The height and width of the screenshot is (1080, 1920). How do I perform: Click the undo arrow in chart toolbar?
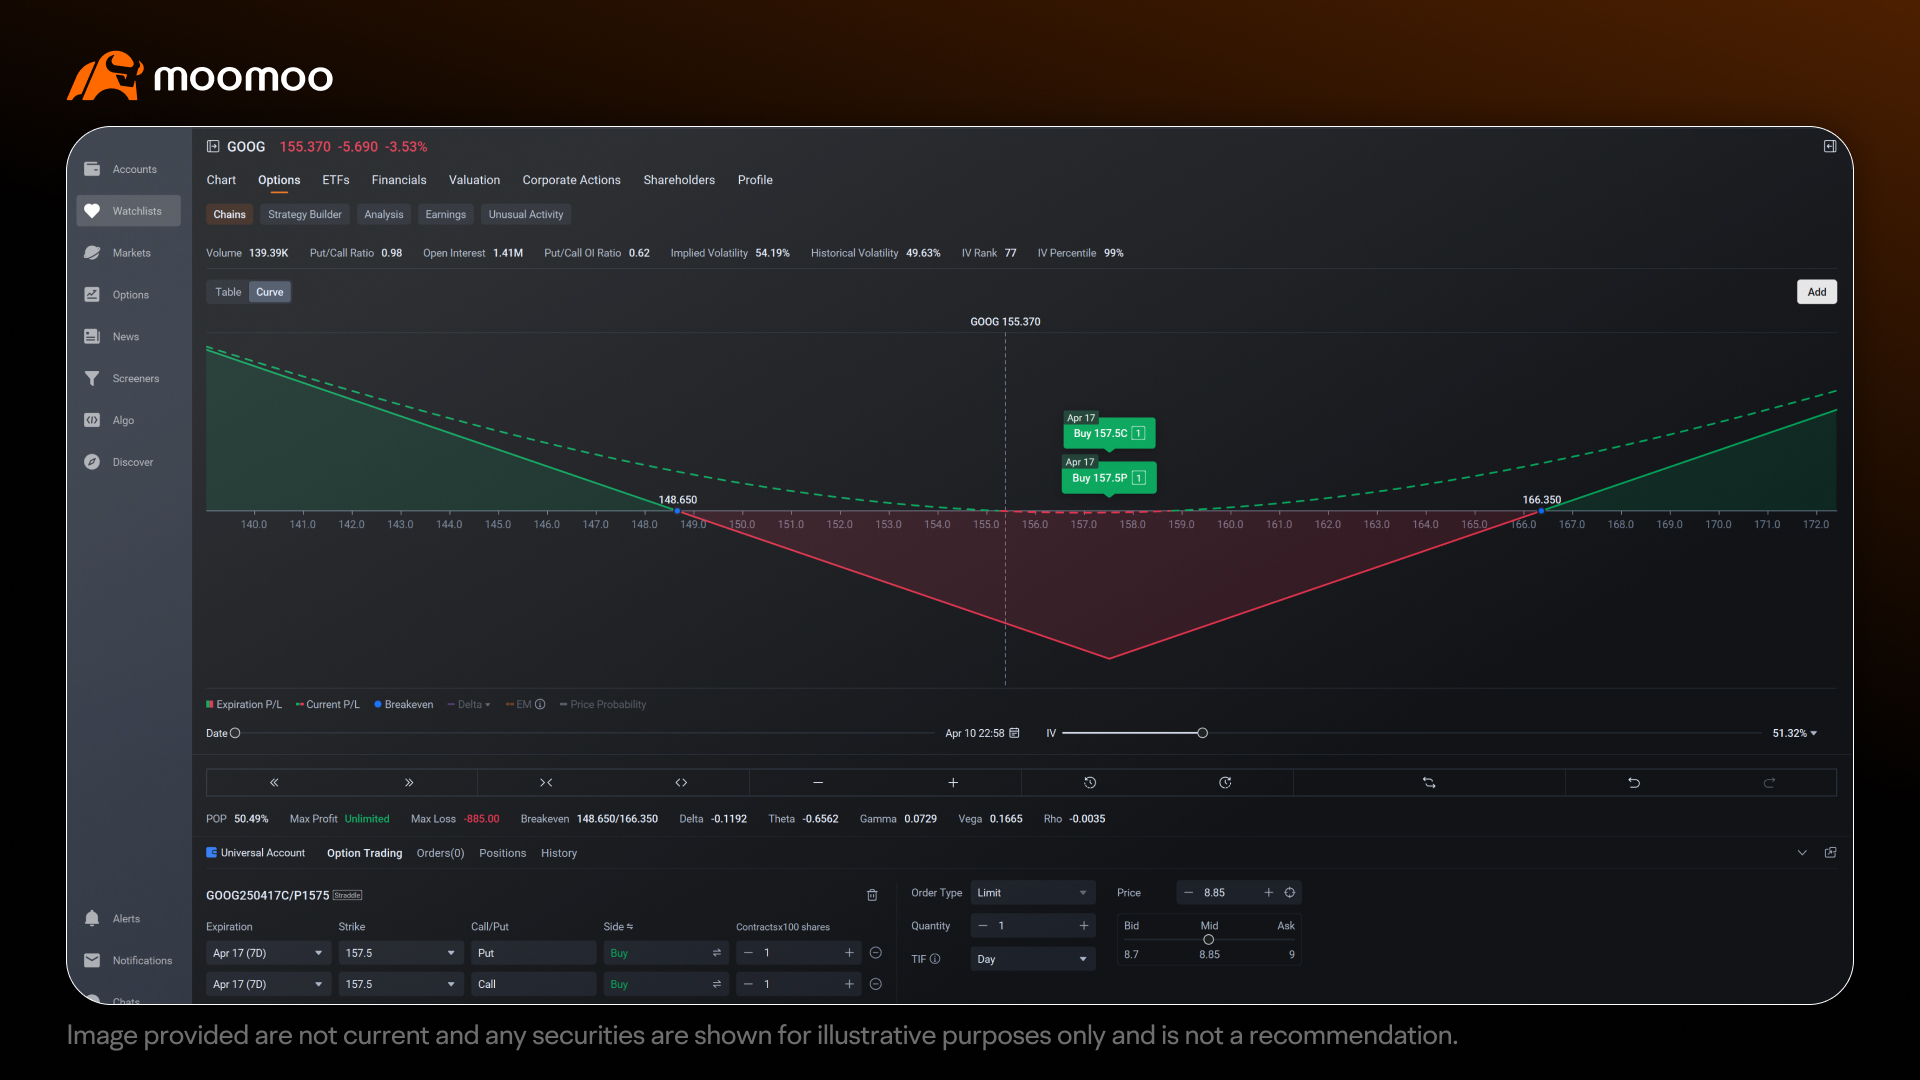point(1633,783)
